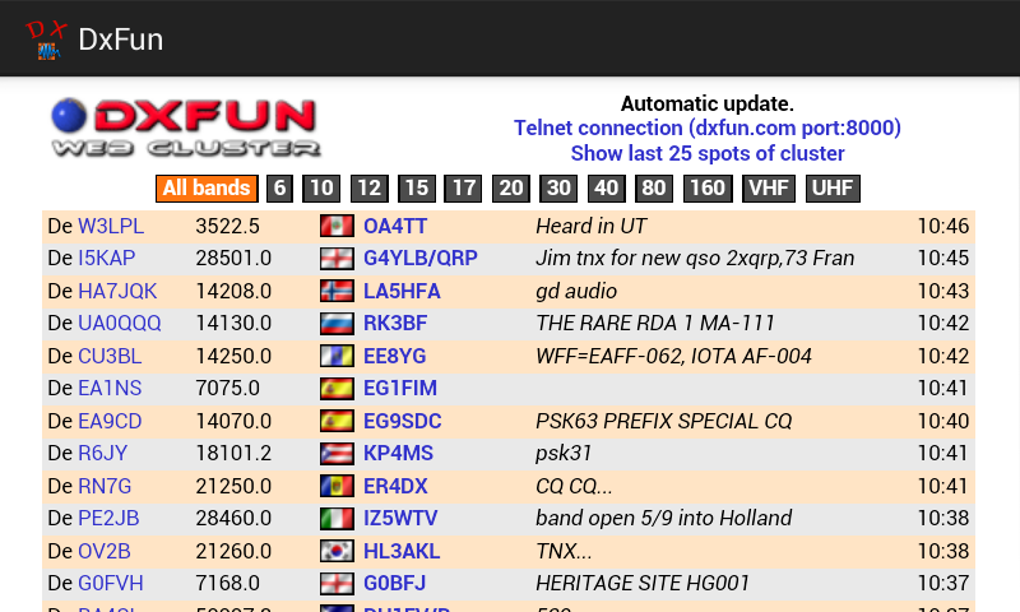Open spotter callsign EA1NS
This screenshot has height=612, width=1020.
click(x=109, y=388)
